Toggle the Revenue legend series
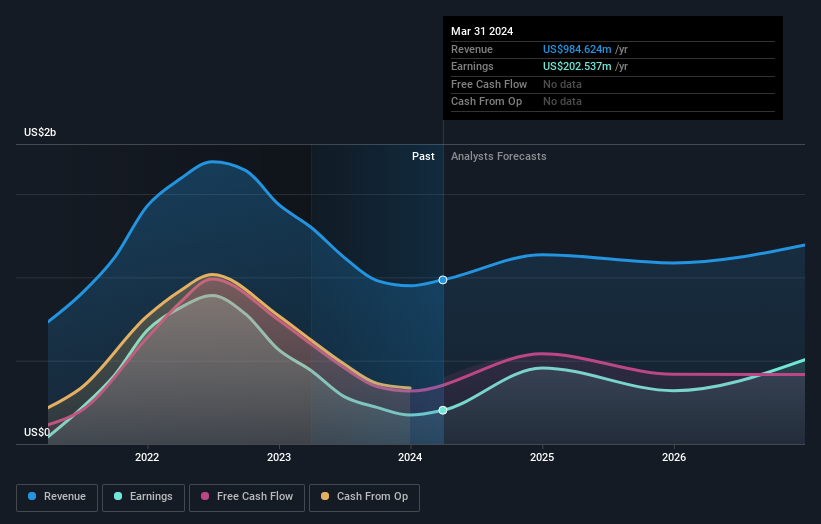Screen dimensions: 821x524 57,497
